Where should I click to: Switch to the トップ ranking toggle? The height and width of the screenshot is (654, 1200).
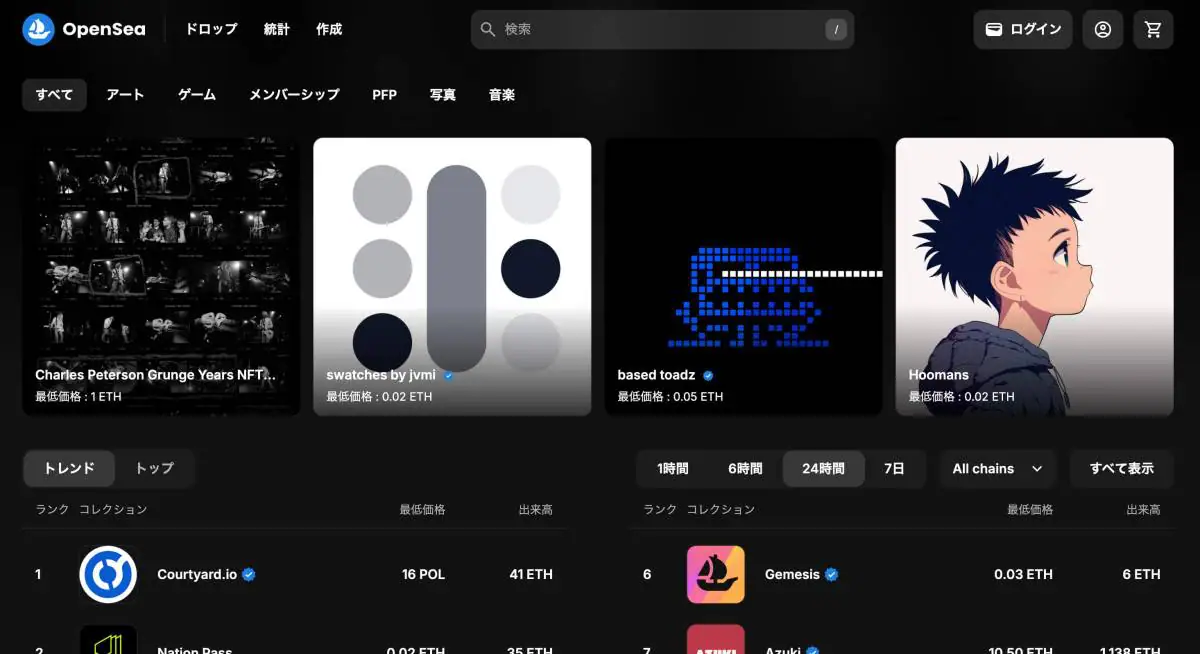tap(154, 468)
